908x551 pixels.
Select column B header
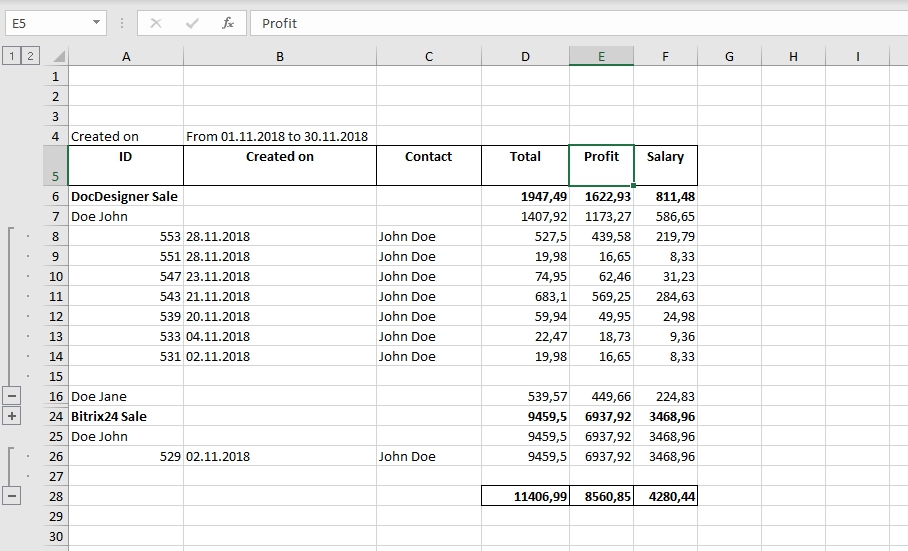(280, 57)
